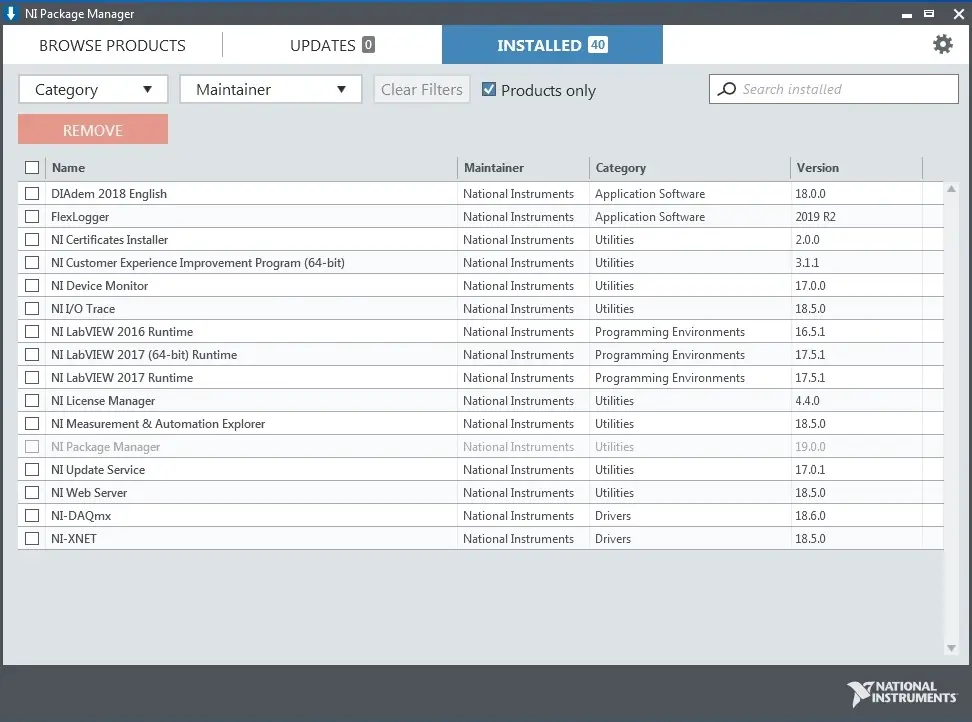Click NI License Manager version 4.4.0
Screen dimensions: 972x722
click(807, 400)
